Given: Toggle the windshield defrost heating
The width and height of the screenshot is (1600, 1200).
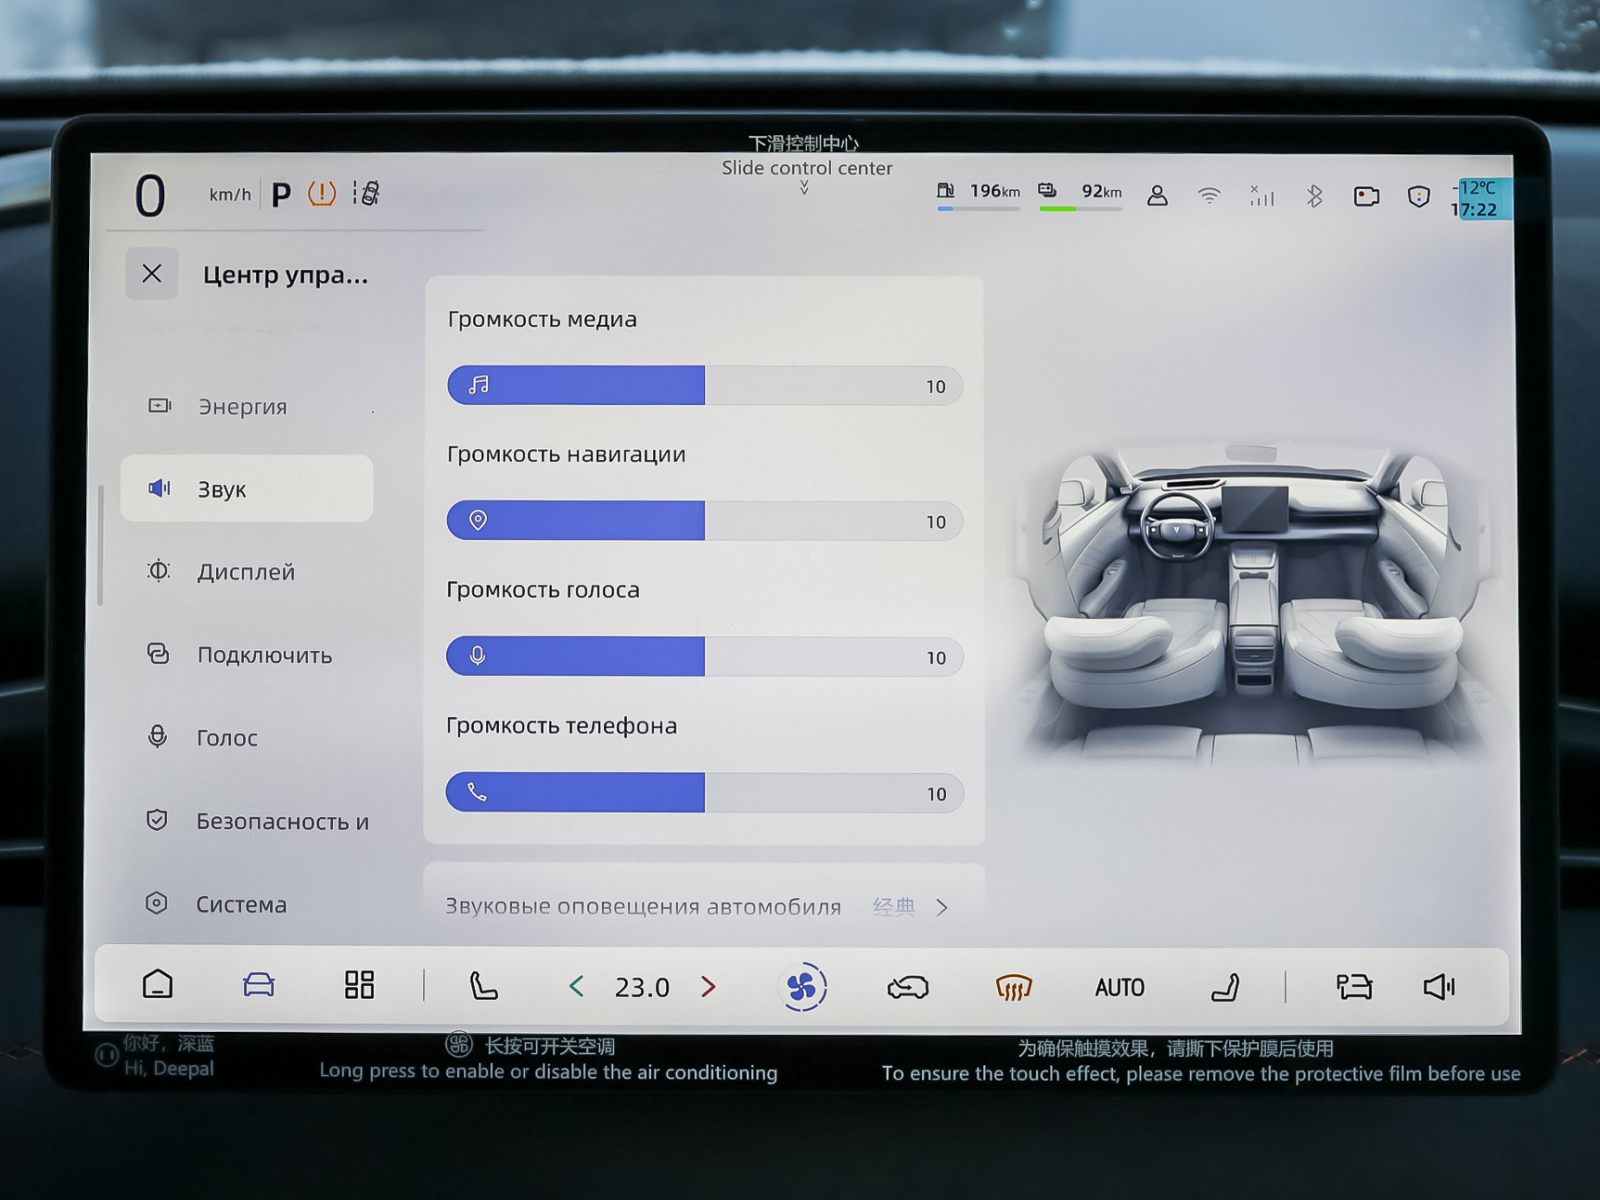Looking at the screenshot, I should click(x=1013, y=988).
